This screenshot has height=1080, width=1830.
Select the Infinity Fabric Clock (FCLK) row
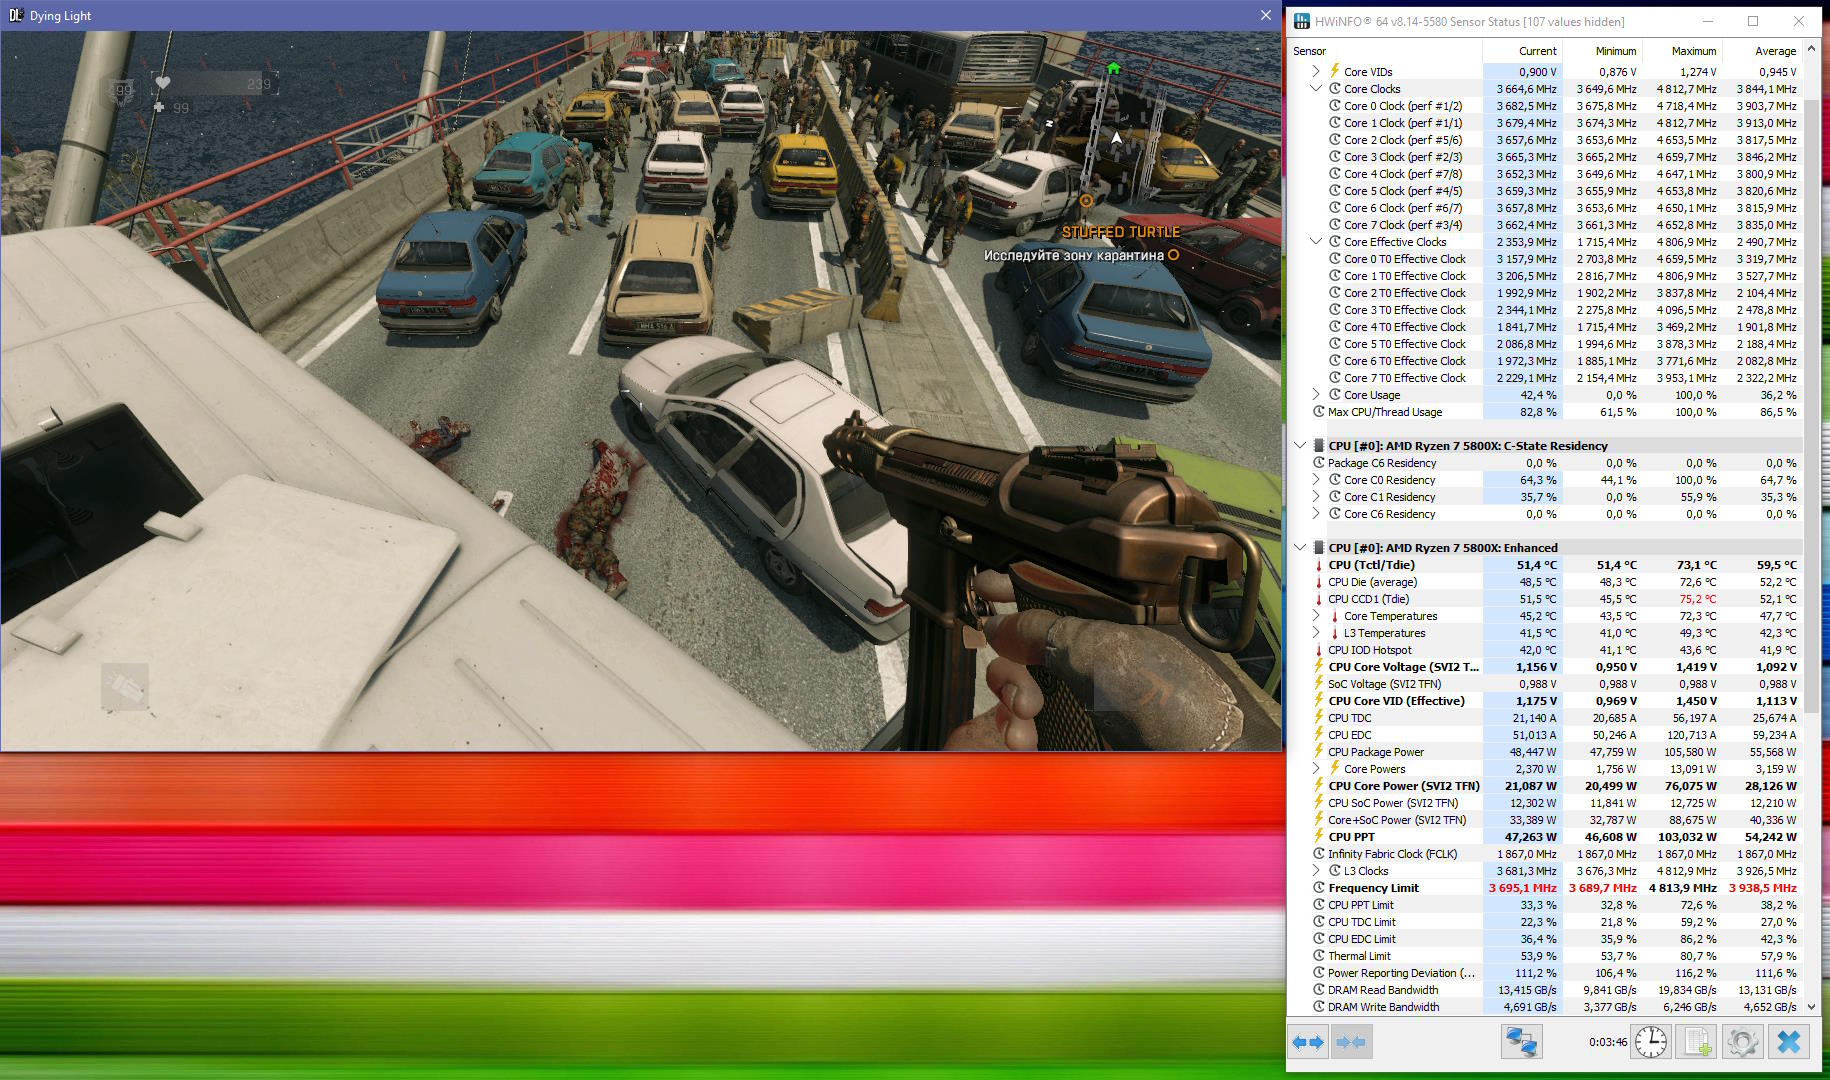point(1545,854)
